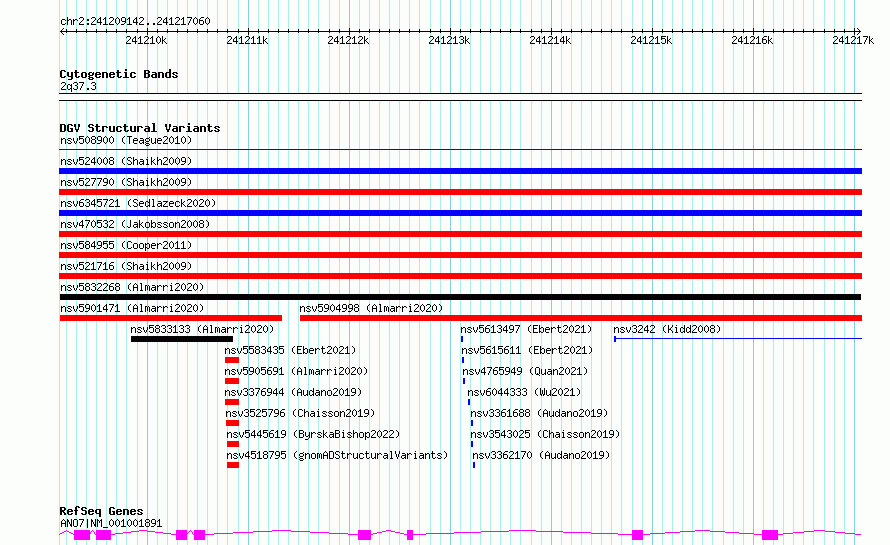Click the red nsv4518795 variant block
Image resolution: width=890 pixels, height=545 pixels.
233,465
